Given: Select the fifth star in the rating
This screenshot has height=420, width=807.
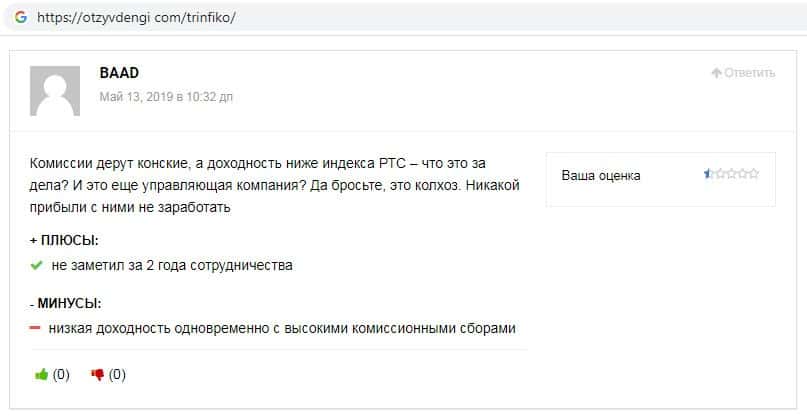Looking at the screenshot, I should pos(754,174).
